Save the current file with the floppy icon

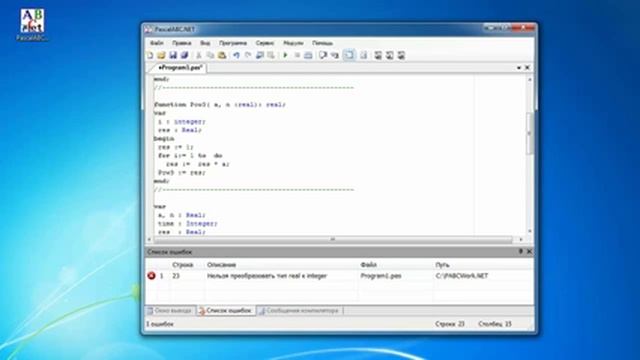coord(173,55)
